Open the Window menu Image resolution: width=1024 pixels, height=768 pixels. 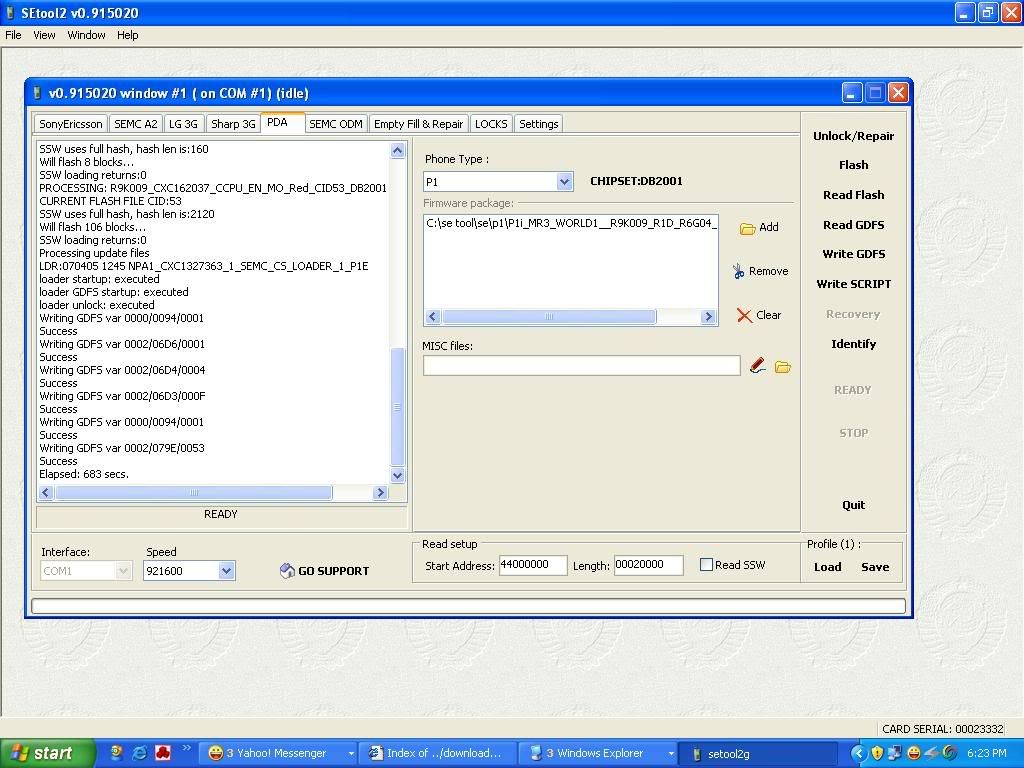pyautogui.click(x=86, y=35)
